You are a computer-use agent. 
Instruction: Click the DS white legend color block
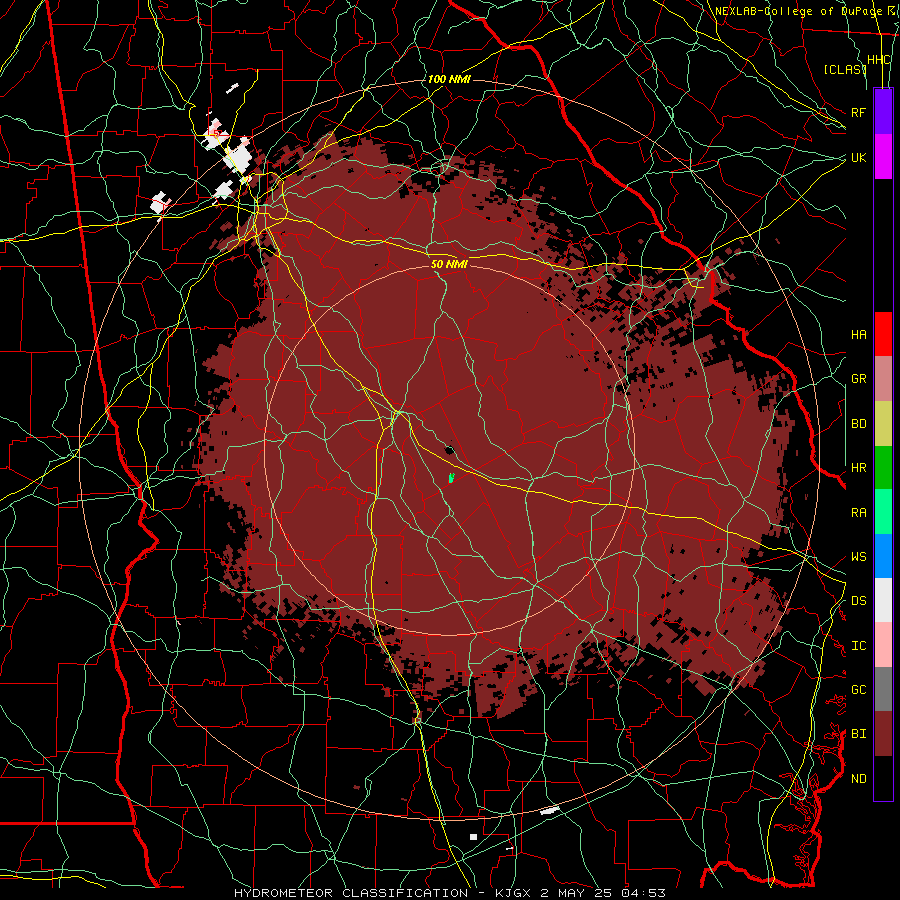[x=883, y=600]
